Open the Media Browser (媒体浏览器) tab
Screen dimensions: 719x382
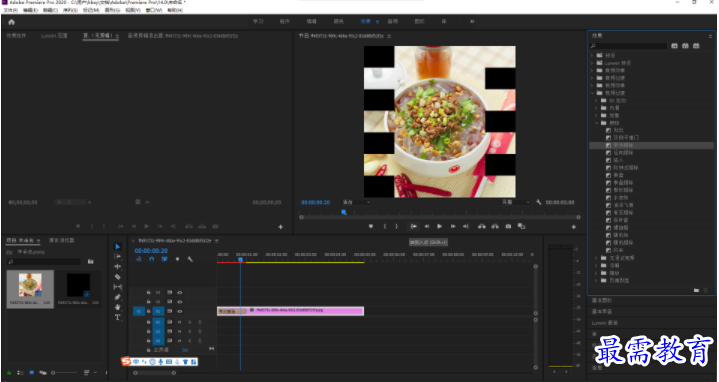[61, 240]
